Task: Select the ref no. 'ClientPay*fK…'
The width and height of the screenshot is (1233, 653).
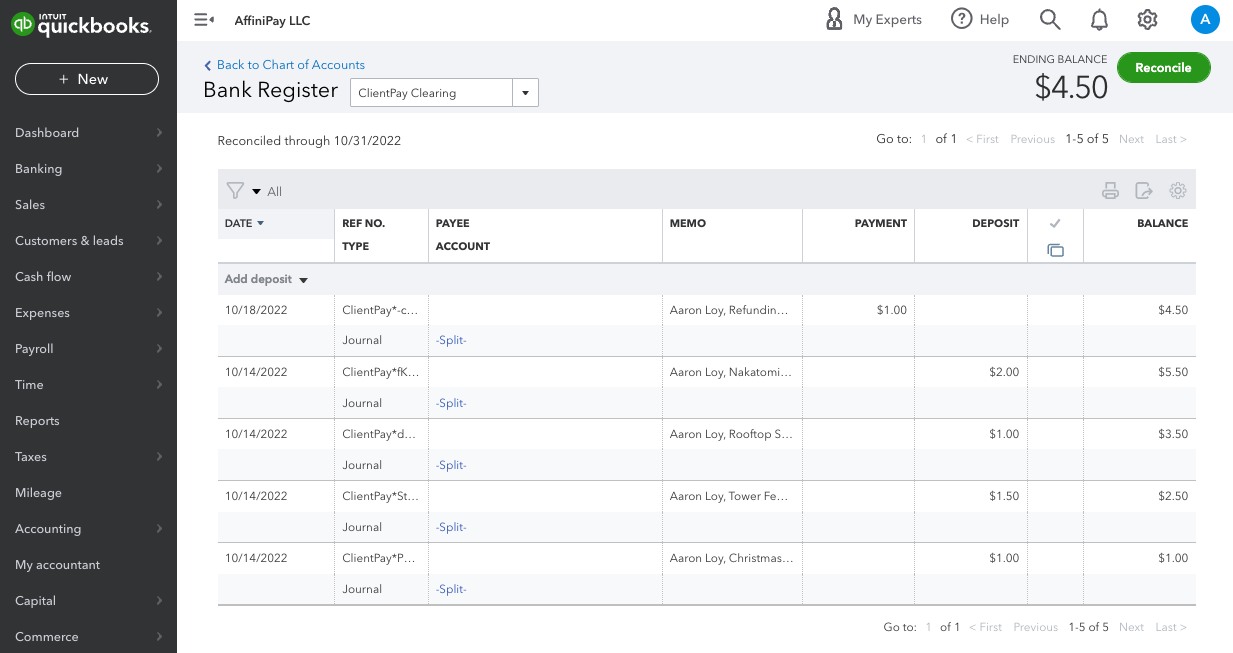Action: [381, 372]
